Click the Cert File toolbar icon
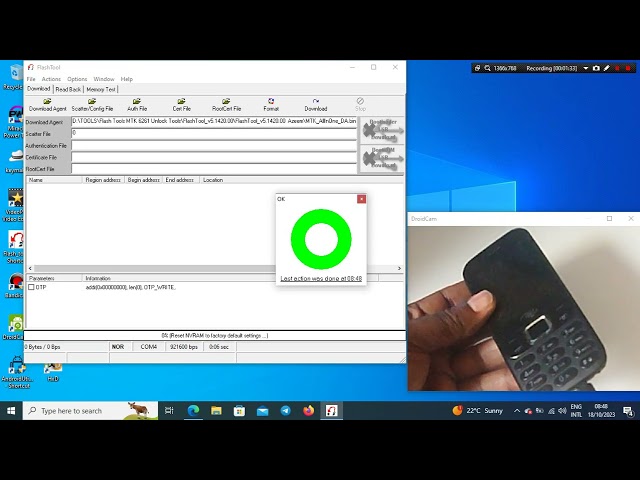Viewport: 640px width, 480px height. [x=182, y=104]
